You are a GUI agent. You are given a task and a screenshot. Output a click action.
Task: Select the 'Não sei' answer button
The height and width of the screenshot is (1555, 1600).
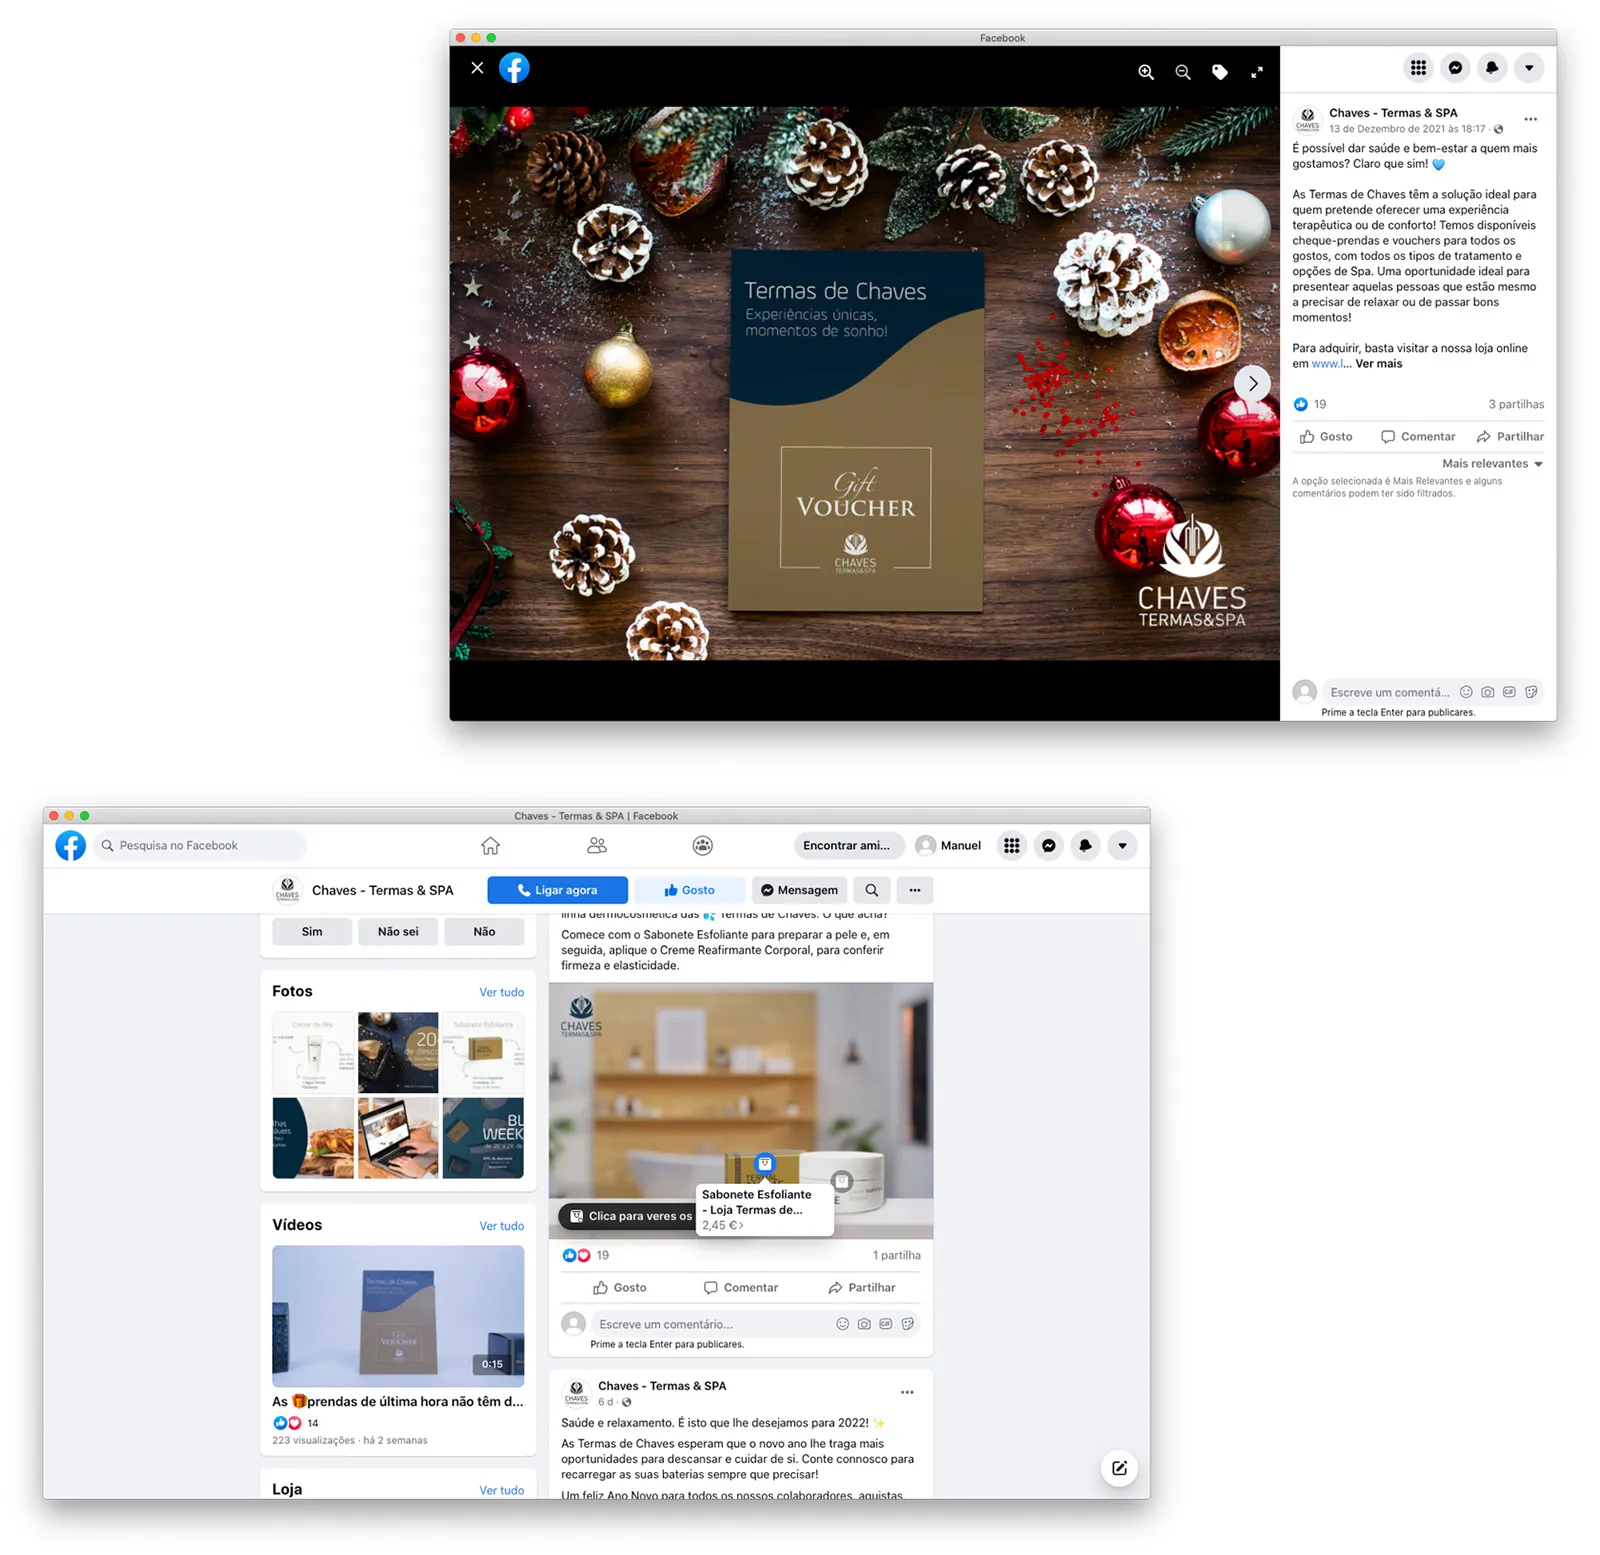click(x=398, y=932)
